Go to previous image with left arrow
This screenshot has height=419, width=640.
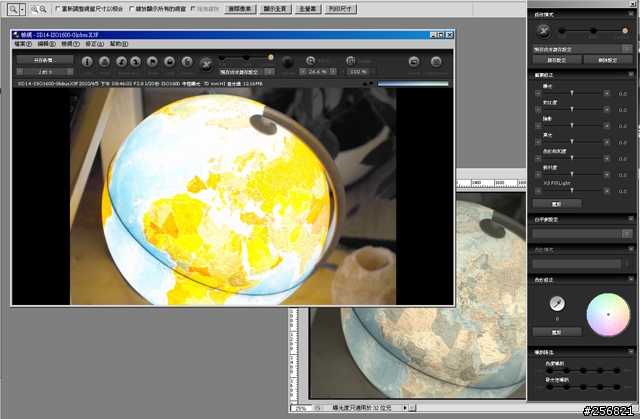pos(20,72)
